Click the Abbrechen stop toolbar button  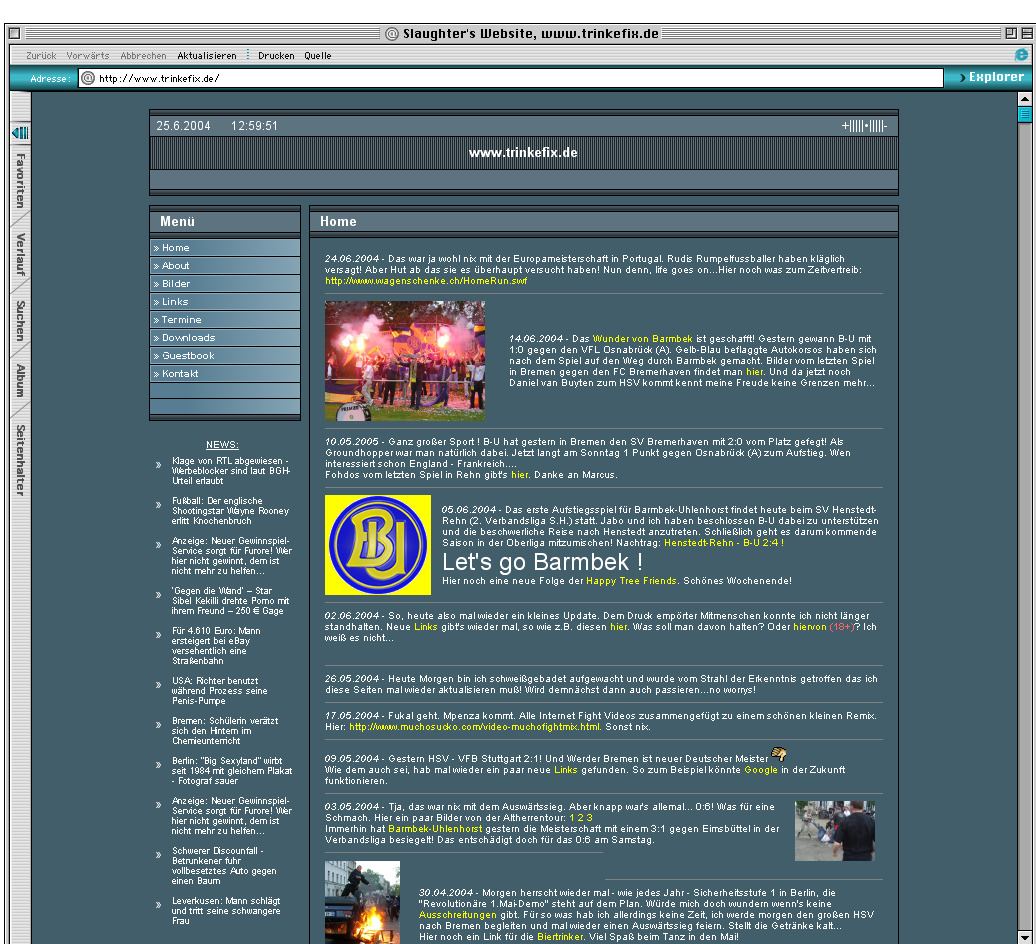point(143,55)
